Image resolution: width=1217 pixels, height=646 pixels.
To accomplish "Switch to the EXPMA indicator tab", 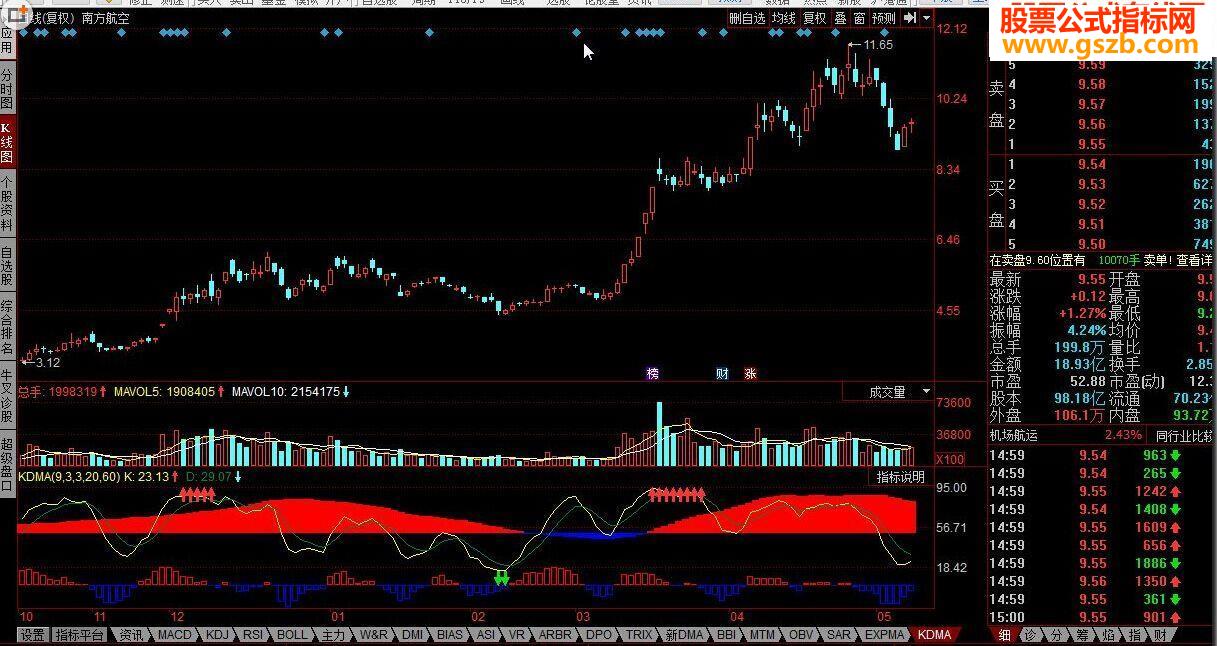I will point(885,635).
